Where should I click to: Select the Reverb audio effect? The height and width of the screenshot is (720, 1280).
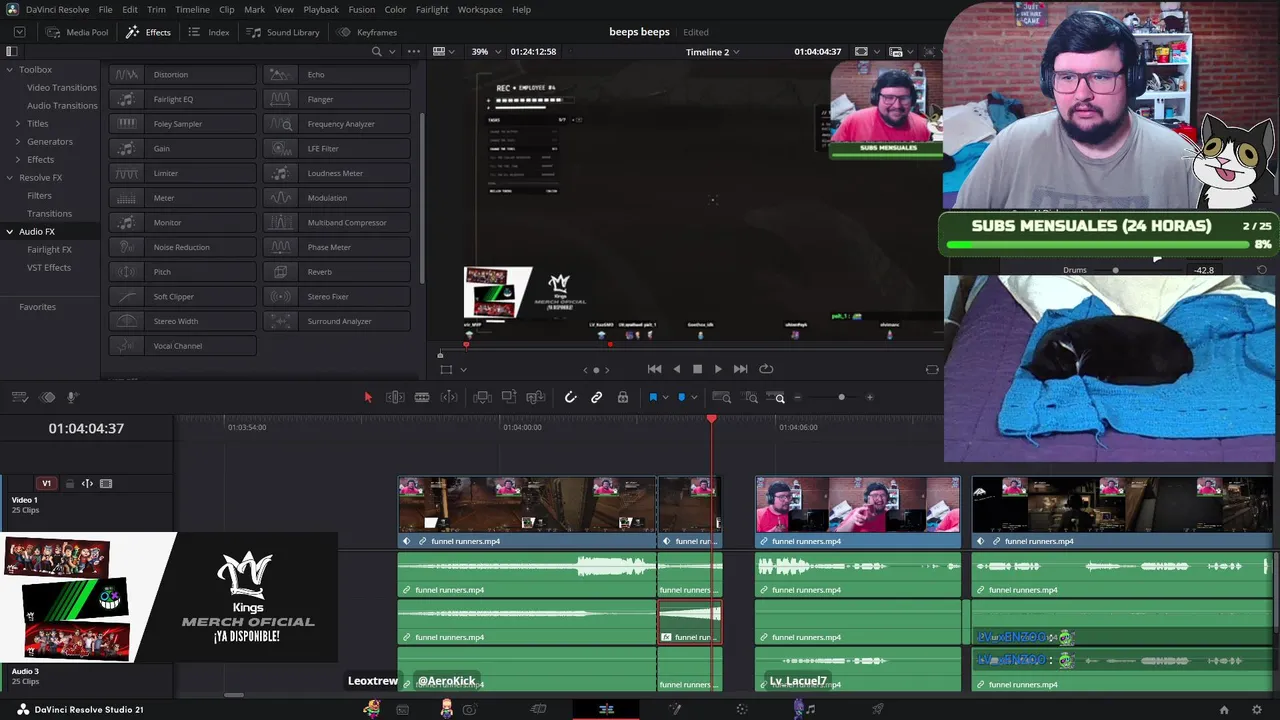pos(337,272)
